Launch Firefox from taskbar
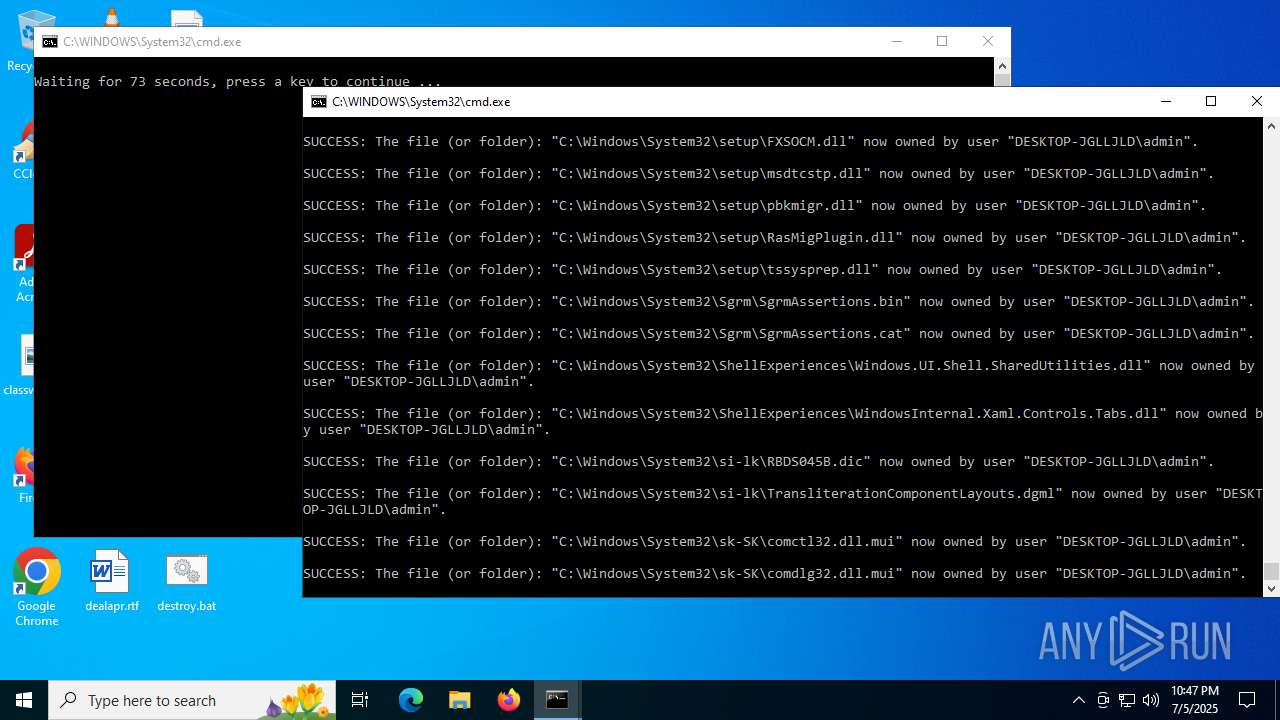1280x720 pixels. pos(508,700)
